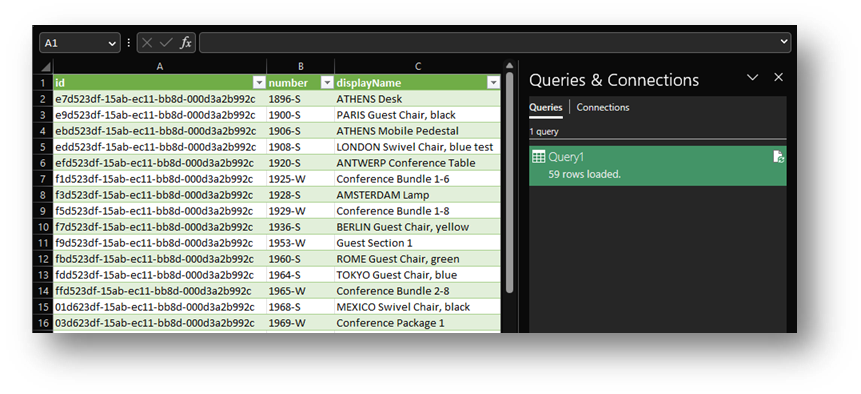Select row 1 header
Image resolution: width=861 pixels, height=394 pixels.
(43, 83)
